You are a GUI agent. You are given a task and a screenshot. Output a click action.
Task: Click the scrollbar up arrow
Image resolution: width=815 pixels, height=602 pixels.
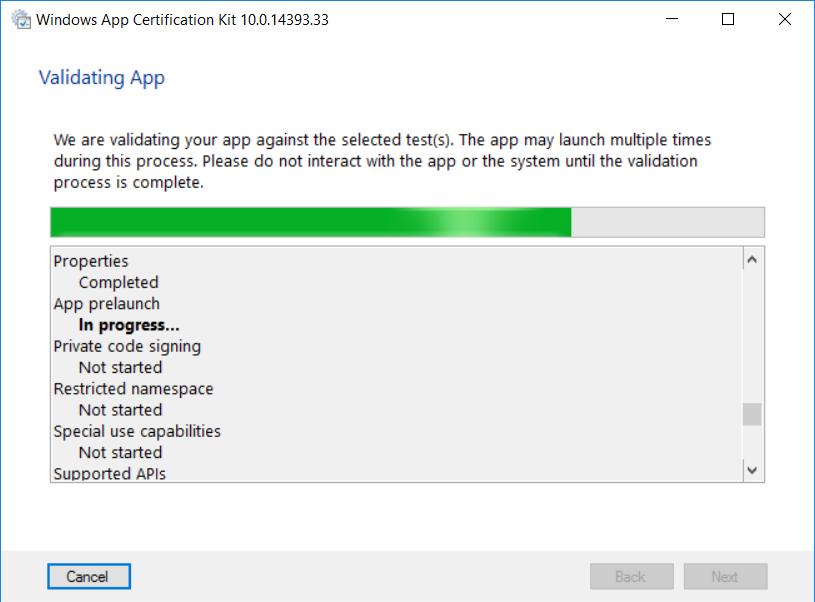(752, 258)
